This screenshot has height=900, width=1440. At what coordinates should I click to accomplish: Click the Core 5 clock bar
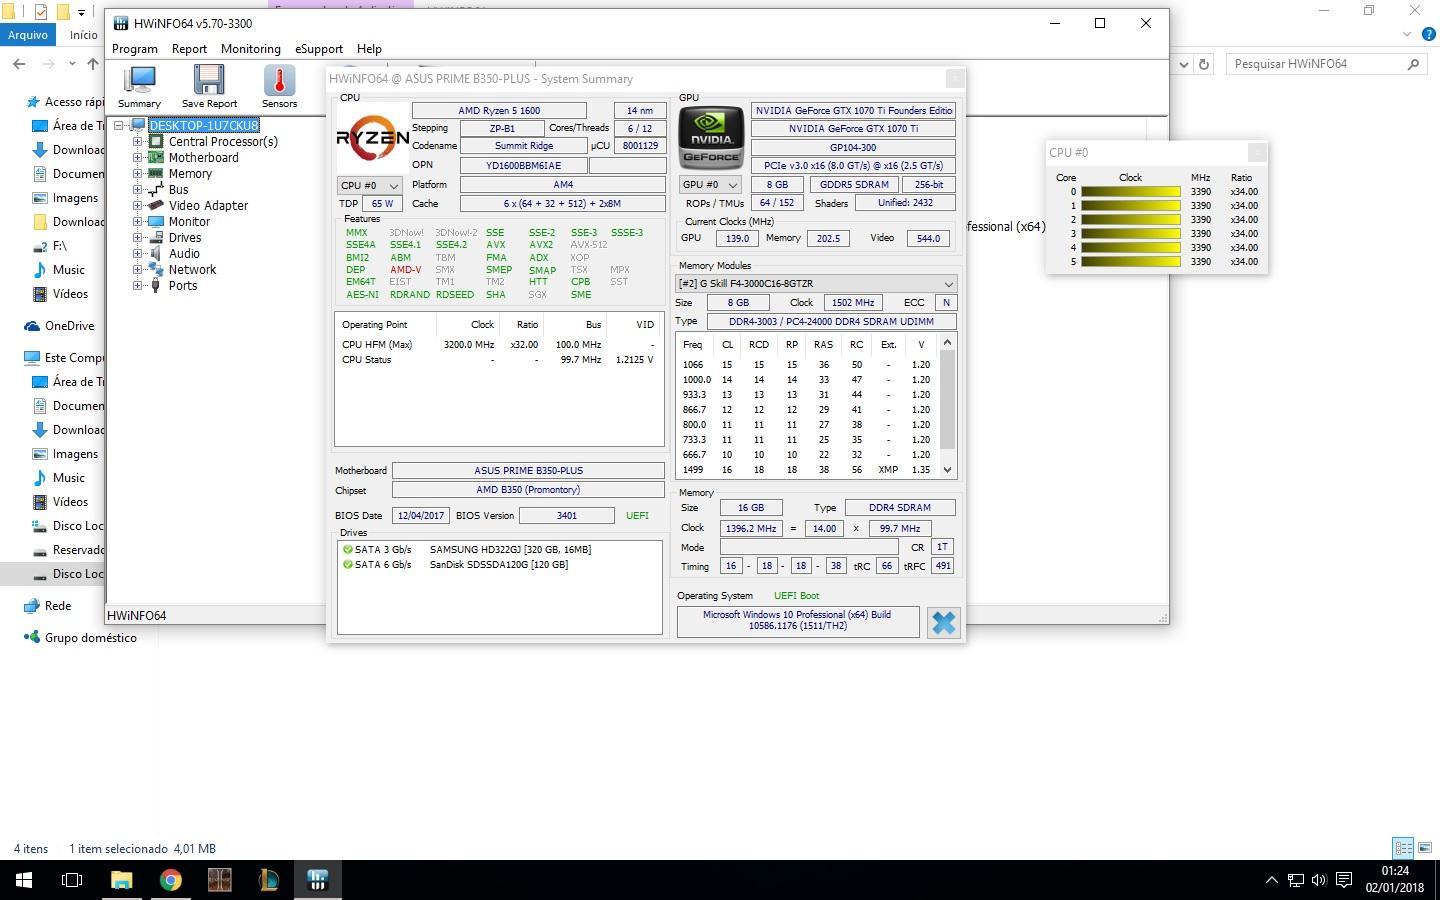pyautogui.click(x=1130, y=261)
